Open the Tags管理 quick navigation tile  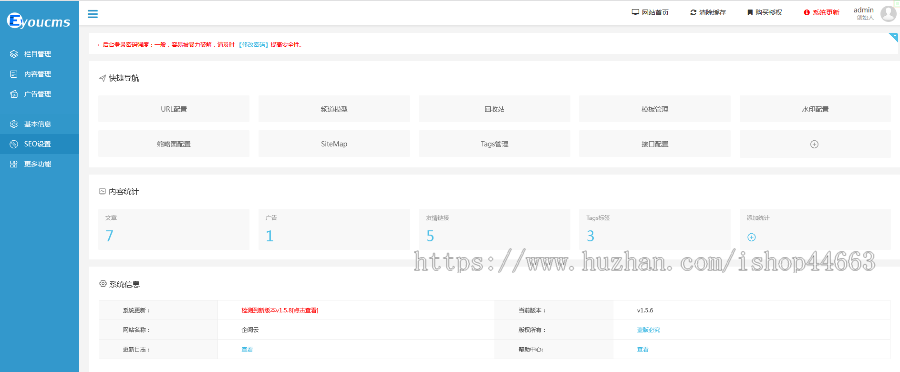click(494, 144)
